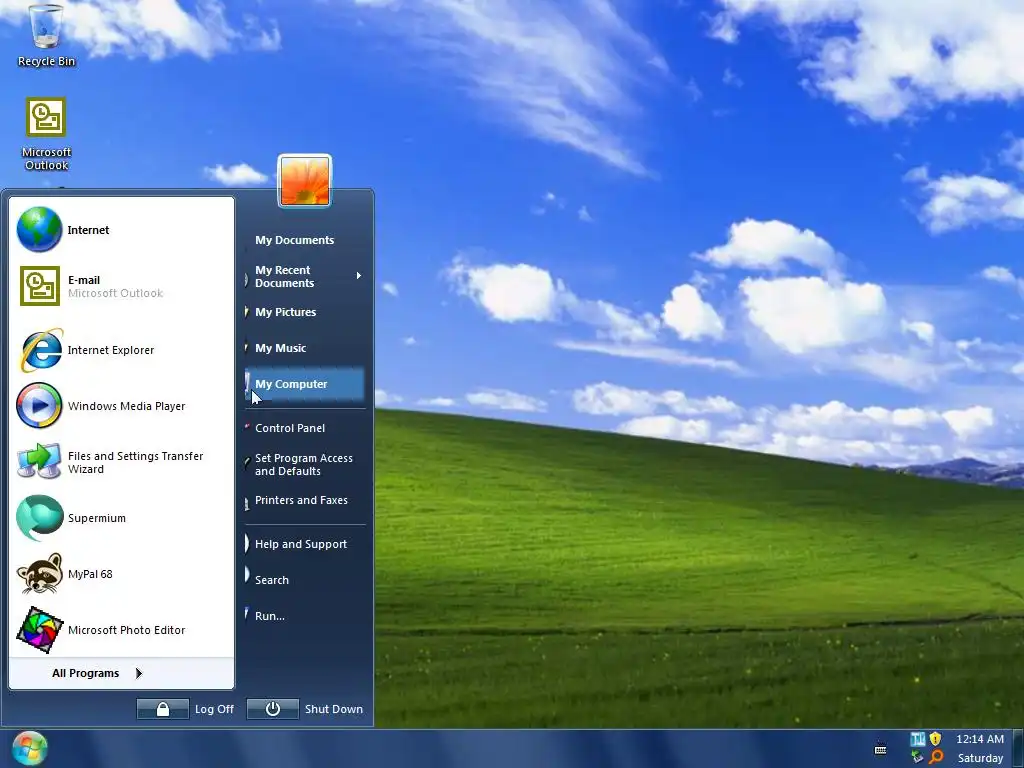The image size is (1024, 768).
Task: Open Printers and Faxes
Action: (x=305, y=500)
